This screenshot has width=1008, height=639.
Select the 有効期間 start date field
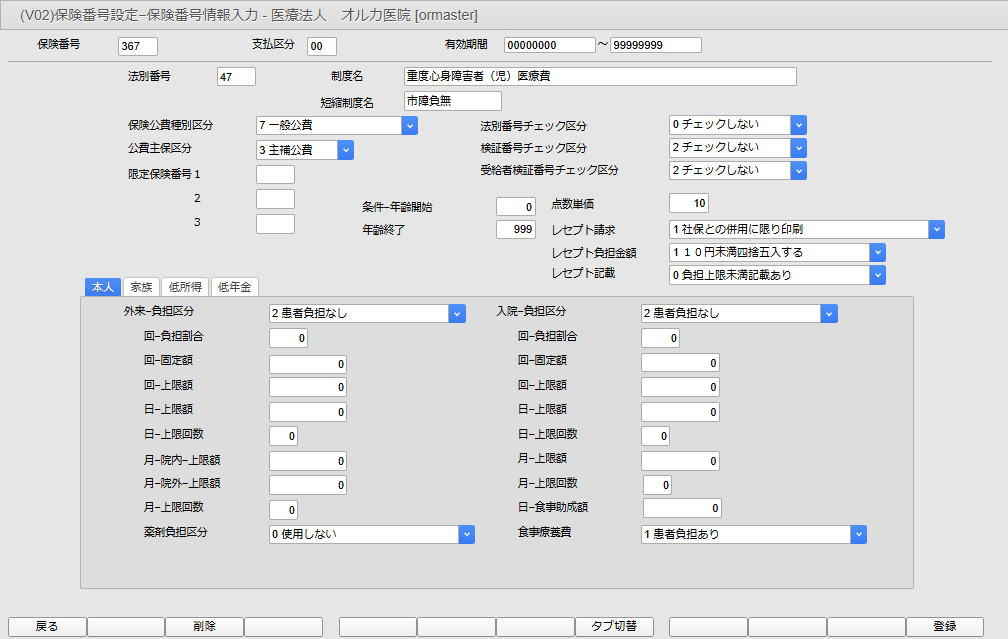550,45
